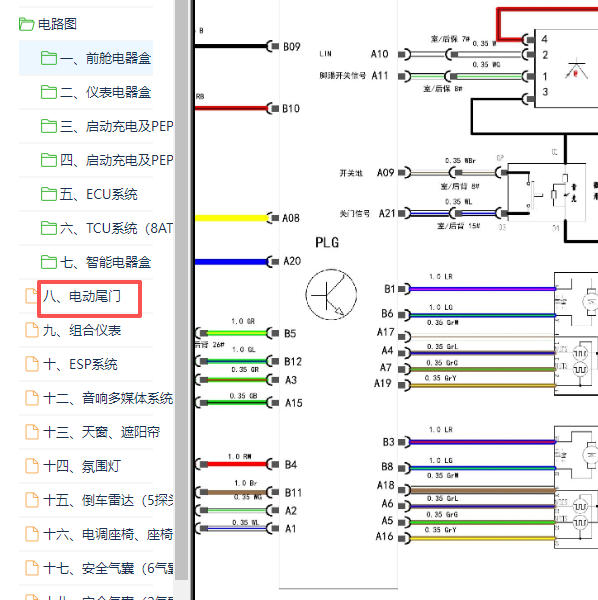Open the 电路图 root folder

tap(57, 24)
